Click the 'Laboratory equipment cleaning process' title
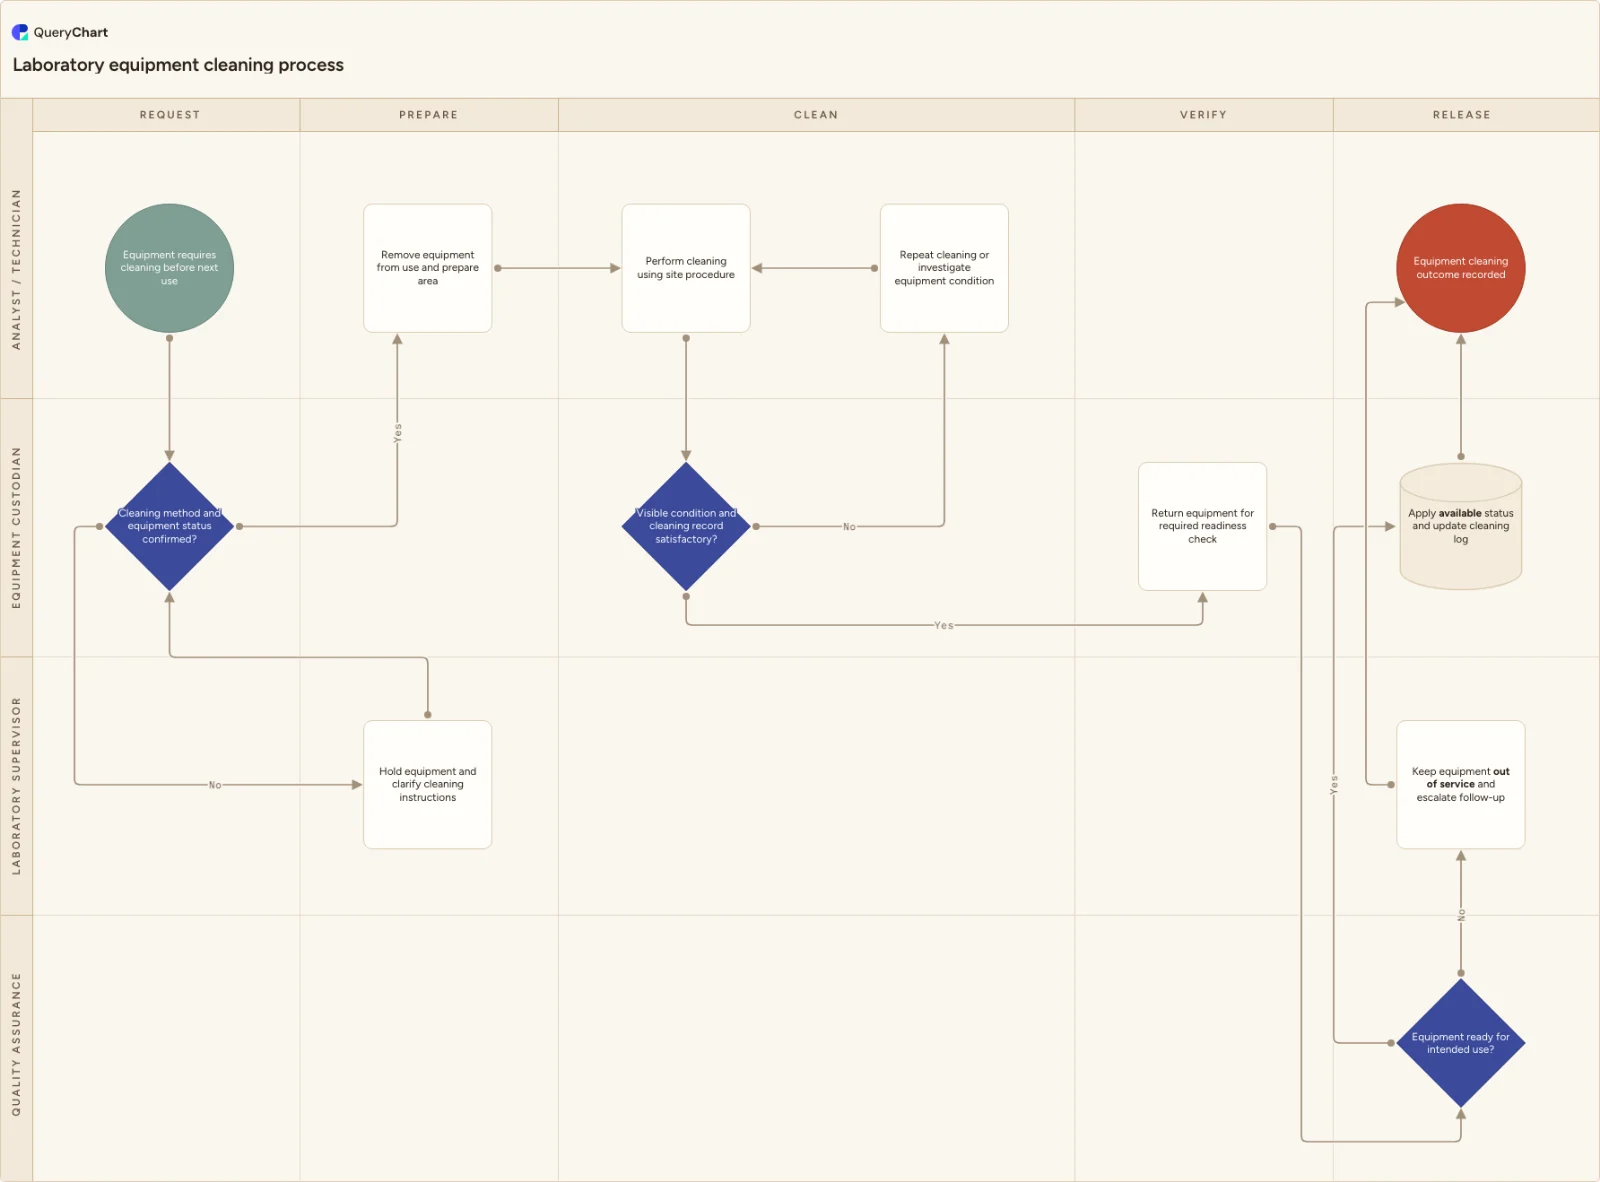The image size is (1600, 1182). click(178, 65)
